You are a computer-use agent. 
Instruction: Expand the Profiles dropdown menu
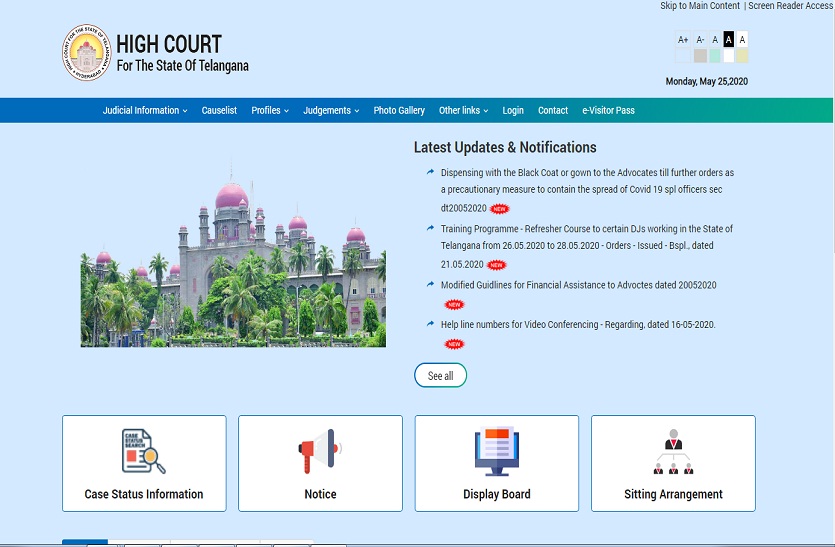coord(270,111)
